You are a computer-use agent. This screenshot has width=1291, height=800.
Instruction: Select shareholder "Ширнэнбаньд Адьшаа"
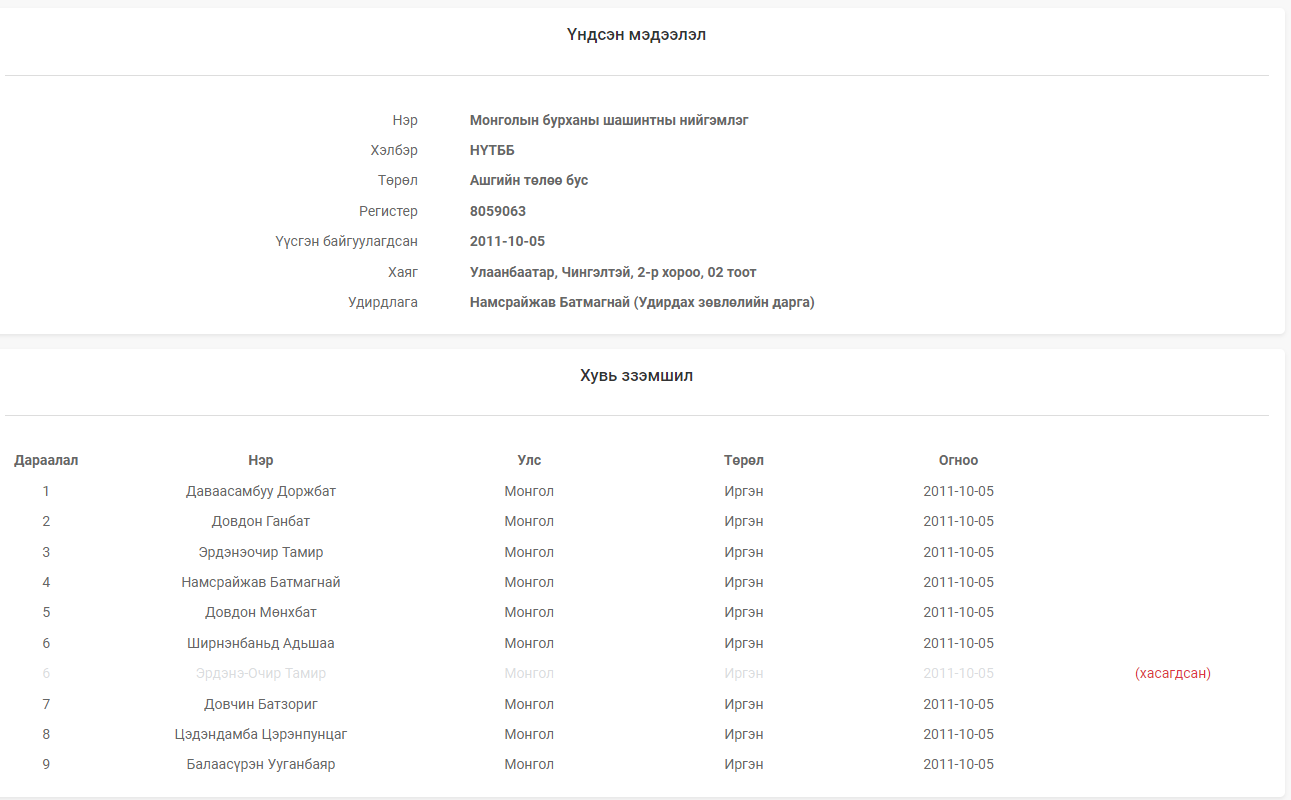261,643
